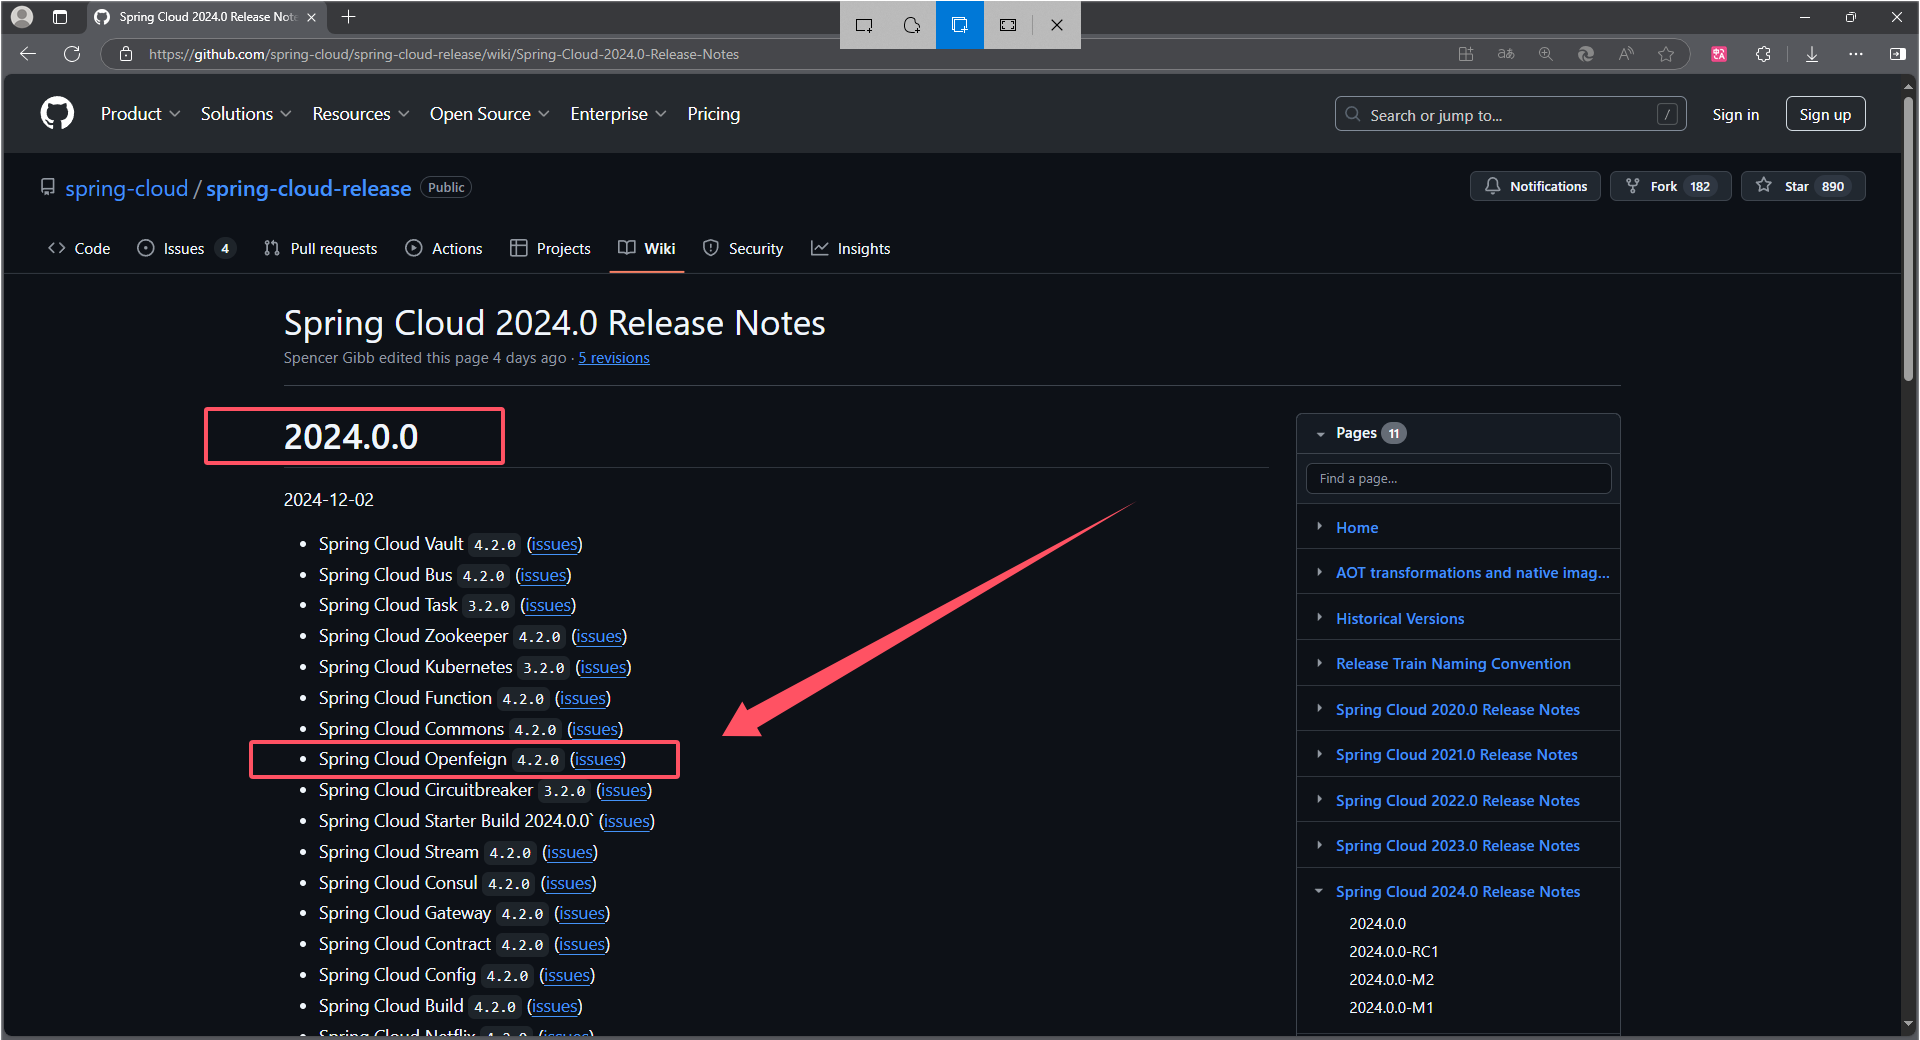The image size is (1920, 1040).
Task: Click into the Find a page search box
Action: [x=1458, y=478]
